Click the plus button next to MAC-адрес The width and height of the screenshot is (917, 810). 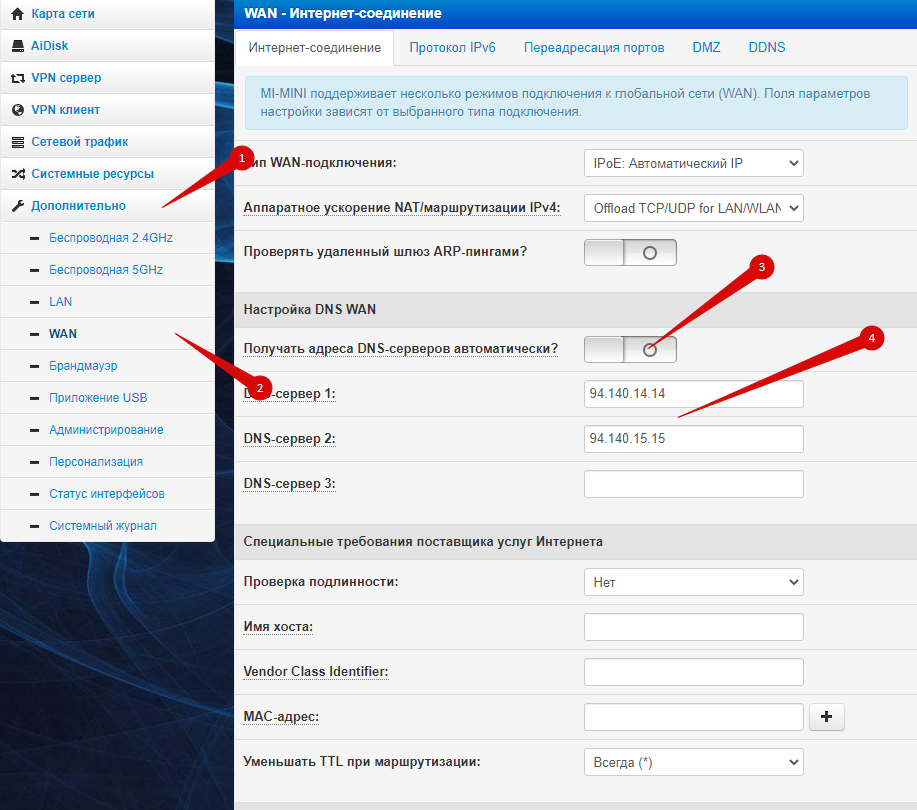tap(826, 716)
